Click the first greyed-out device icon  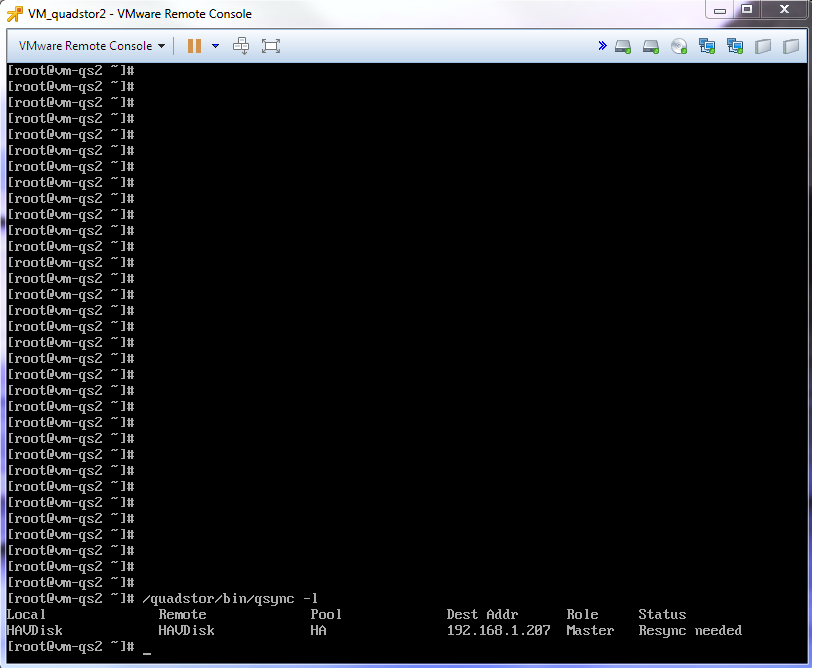pos(763,46)
